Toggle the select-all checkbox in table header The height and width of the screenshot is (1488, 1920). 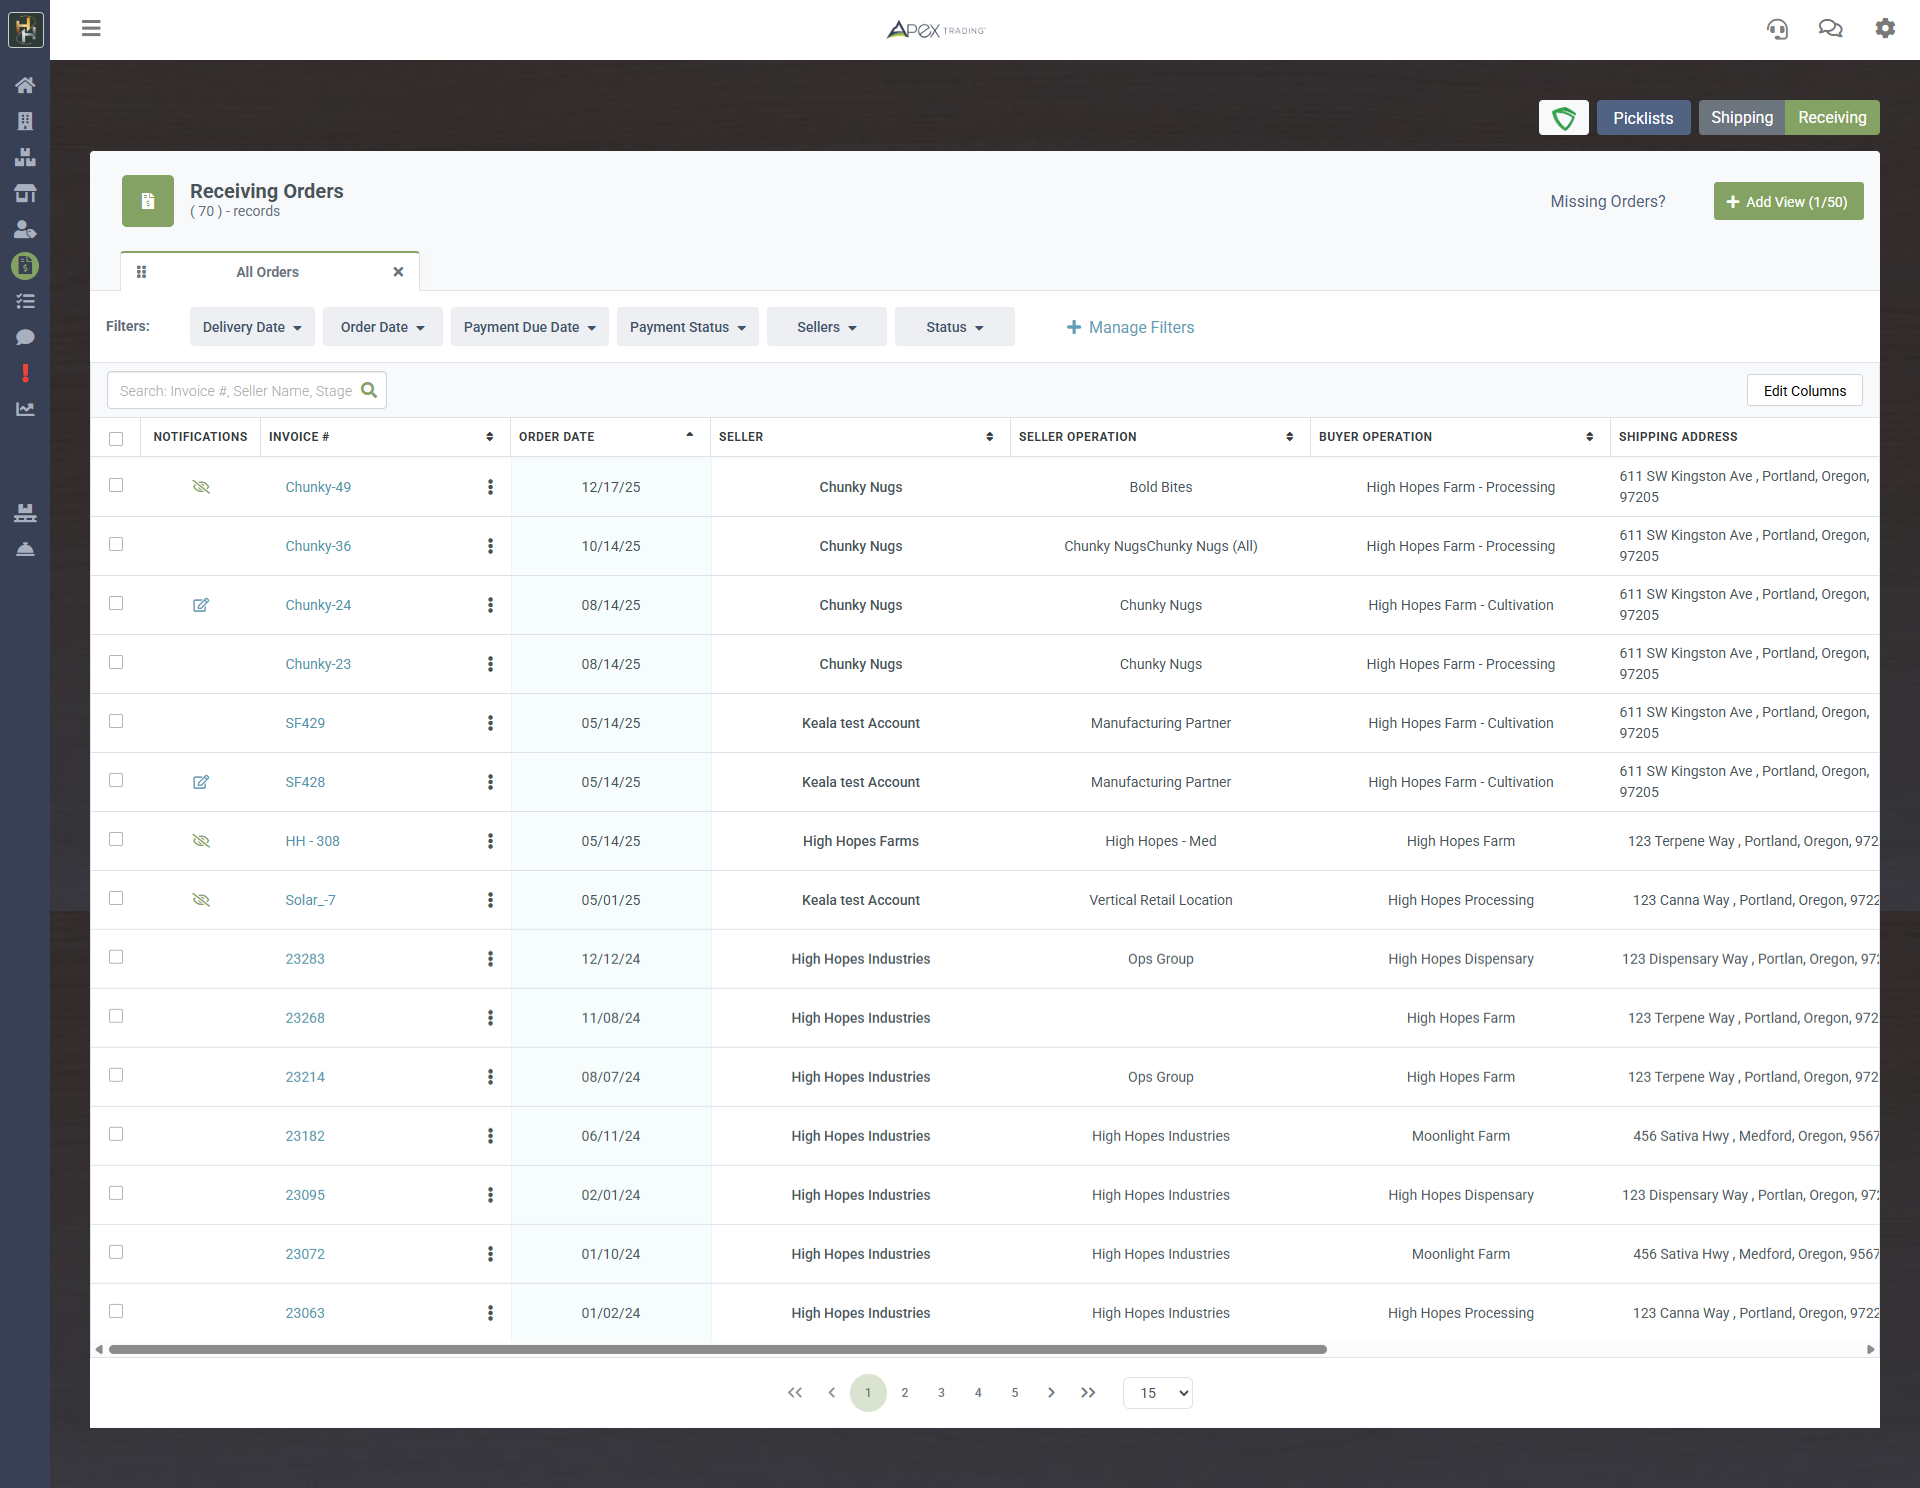tap(116, 438)
